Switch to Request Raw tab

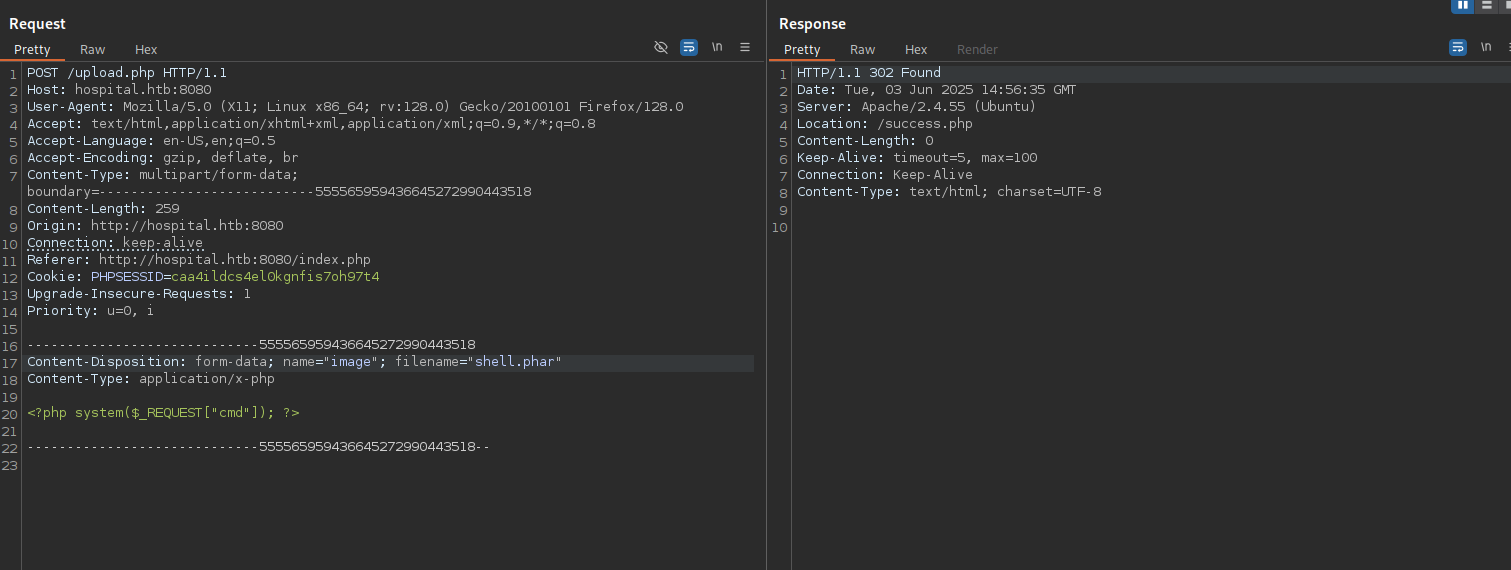pyautogui.click(x=93, y=49)
